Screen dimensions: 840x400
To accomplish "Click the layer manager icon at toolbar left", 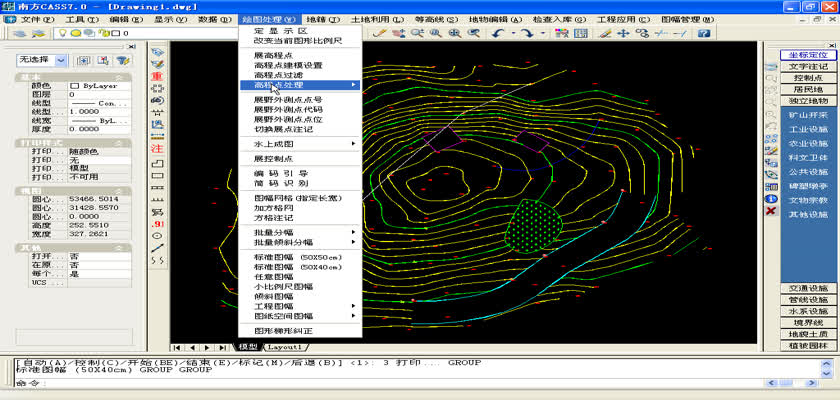I will pos(20,33).
